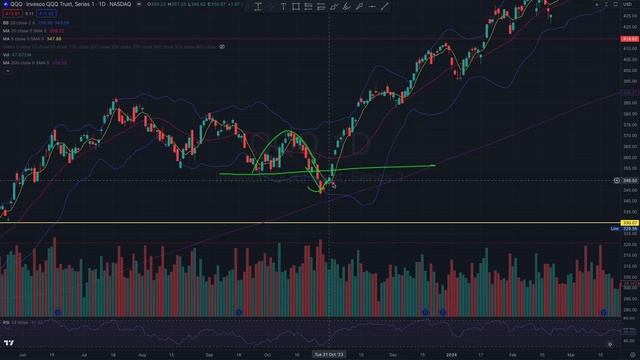Toggle the symbol legend menu button after NASDAQ
640x360 pixels.
point(139,4)
